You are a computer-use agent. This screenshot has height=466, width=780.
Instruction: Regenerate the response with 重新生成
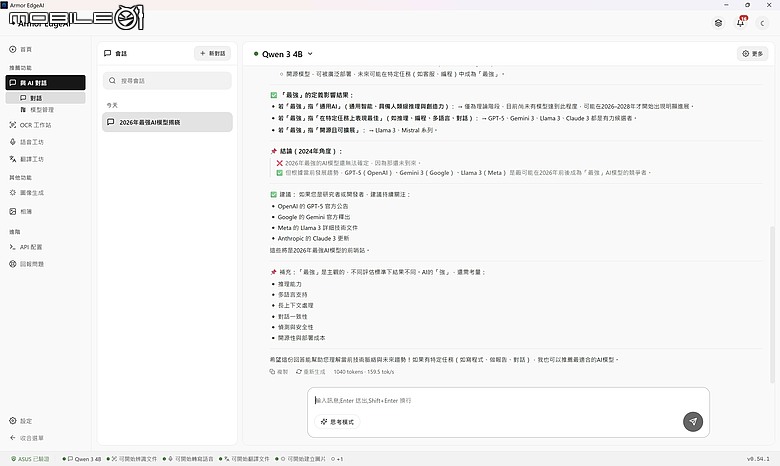pyautogui.click(x=310, y=372)
